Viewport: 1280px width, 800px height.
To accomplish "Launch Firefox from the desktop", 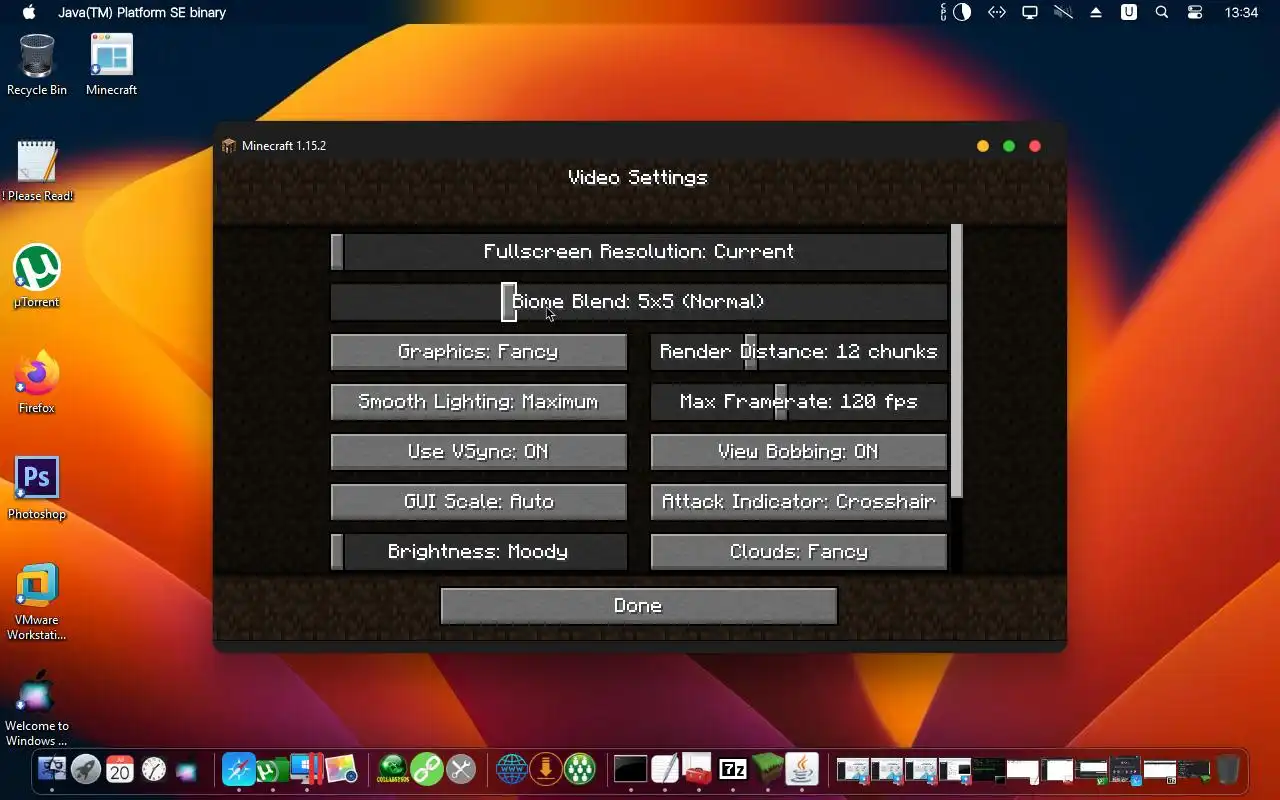I will pos(37,383).
